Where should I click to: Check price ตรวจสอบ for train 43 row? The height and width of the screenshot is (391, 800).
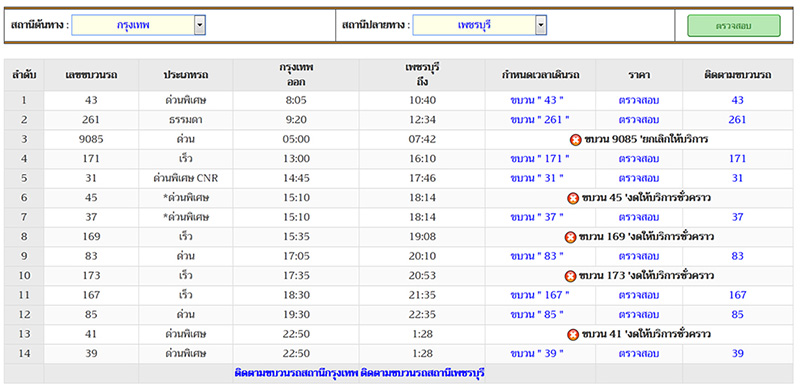[x=639, y=101]
